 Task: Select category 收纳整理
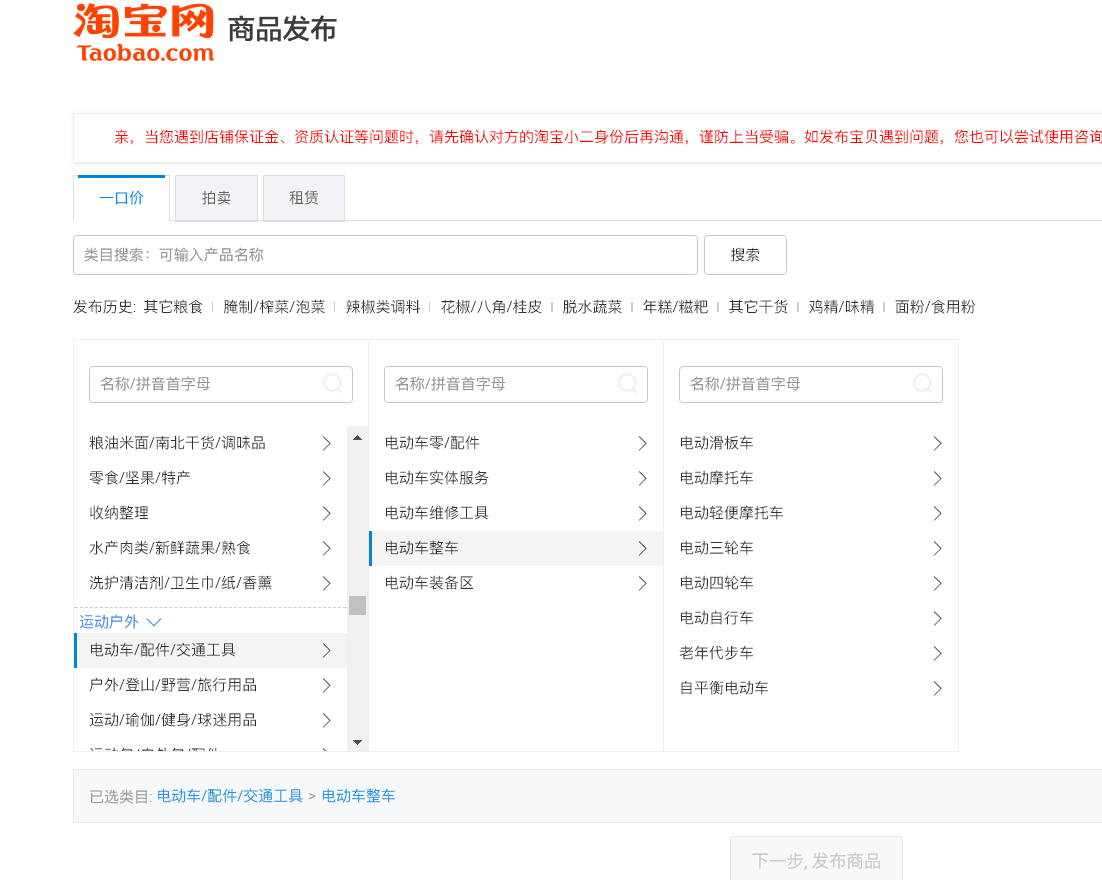[x=211, y=513]
